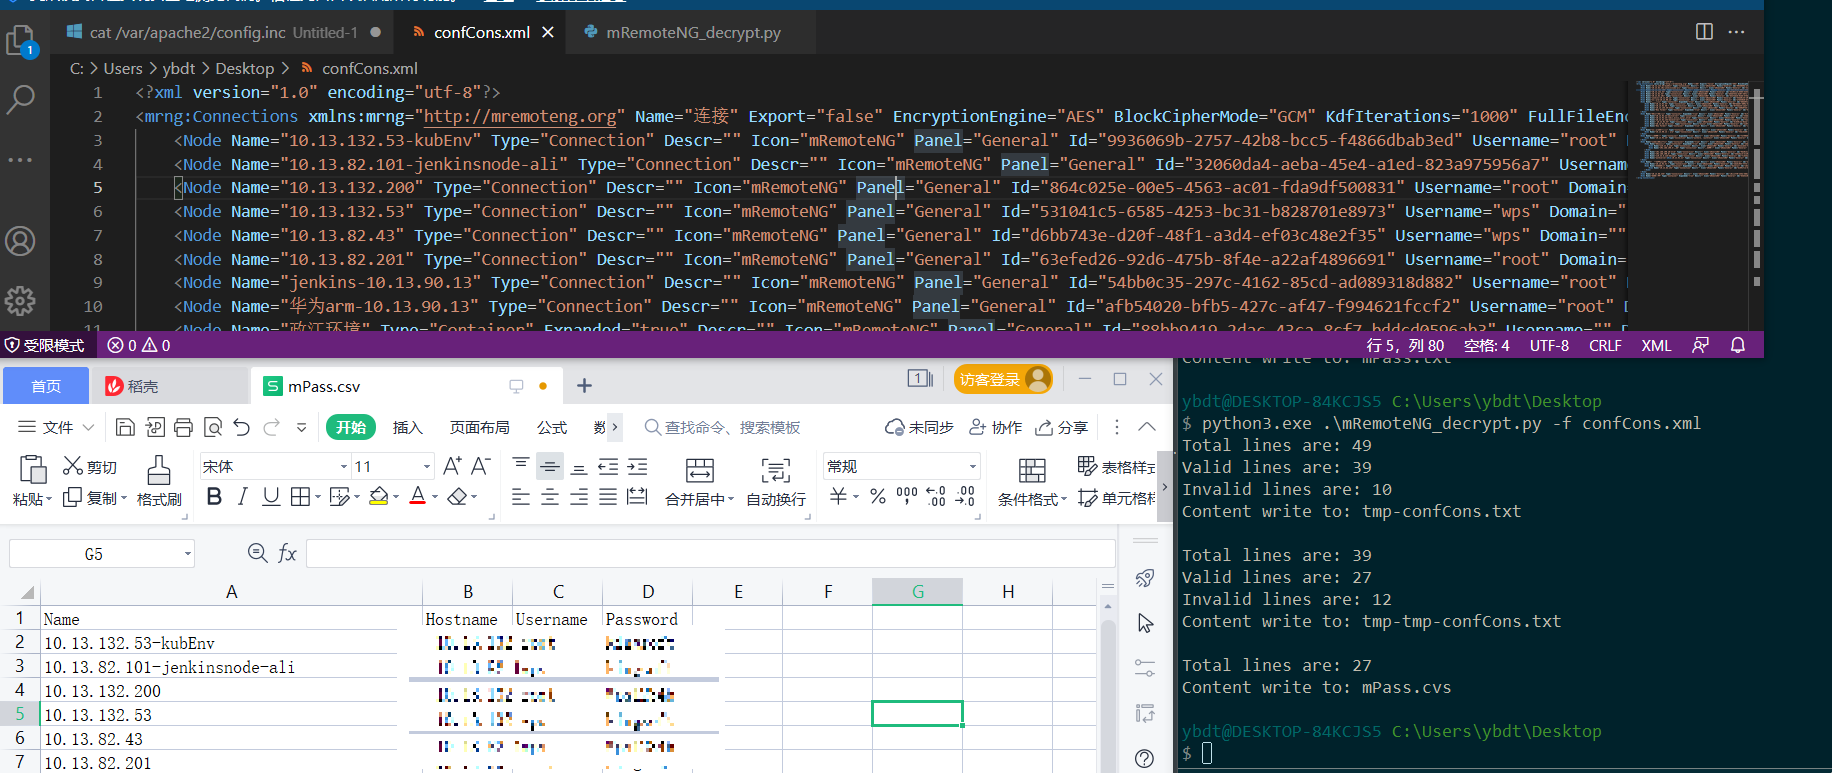The width and height of the screenshot is (1832, 773).
Task: Toggle center horizontal alignment
Action: tap(550, 497)
